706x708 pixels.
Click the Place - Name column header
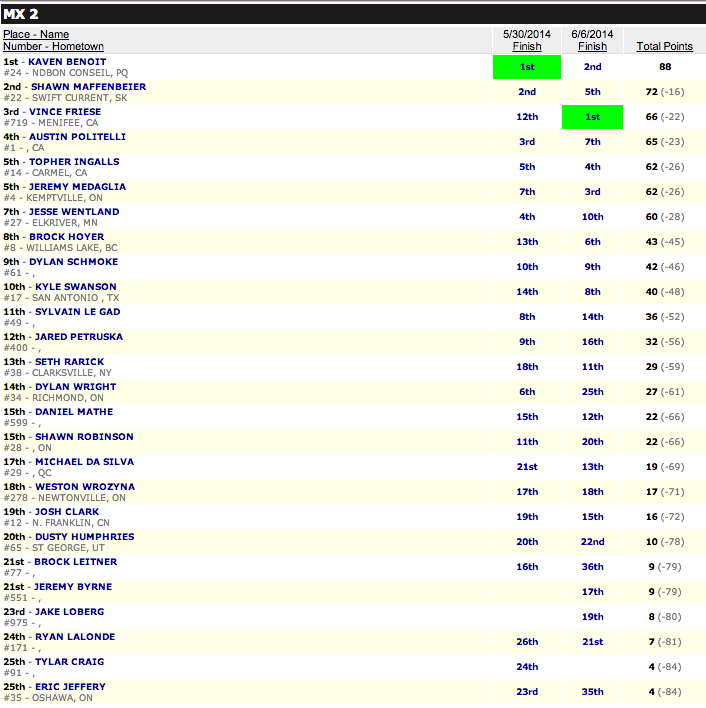click(36, 34)
